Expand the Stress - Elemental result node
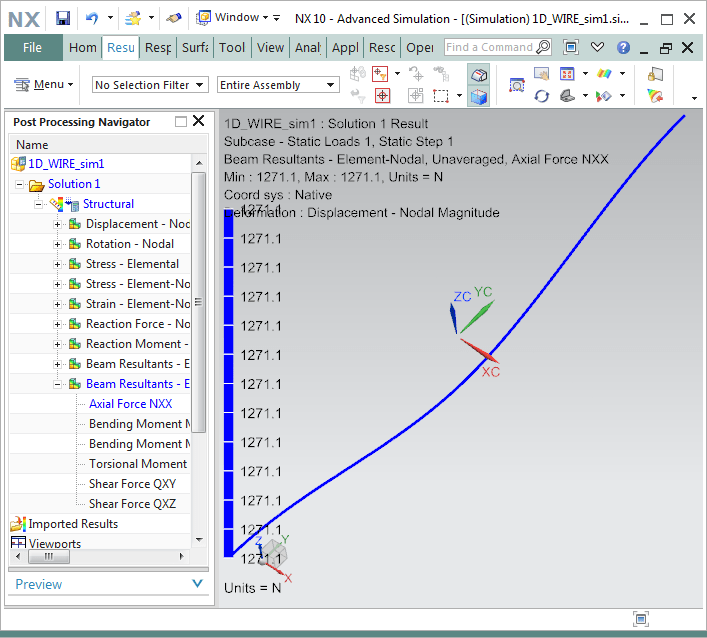The image size is (707, 638). click(x=57, y=264)
